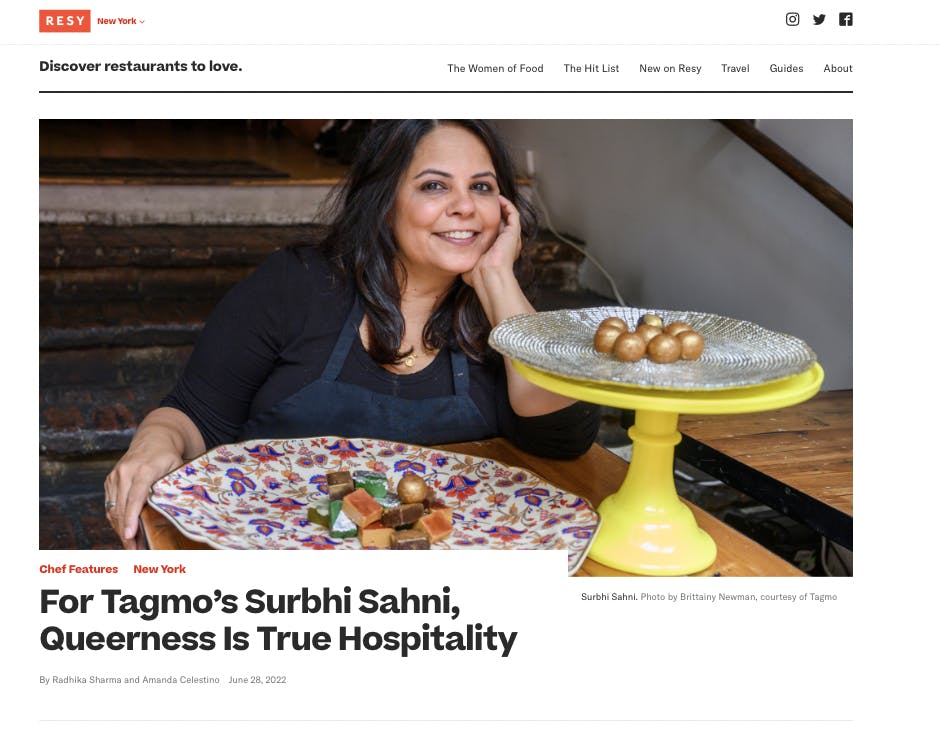Click the red New York category tag
The width and height of the screenshot is (940, 730).
(x=159, y=569)
